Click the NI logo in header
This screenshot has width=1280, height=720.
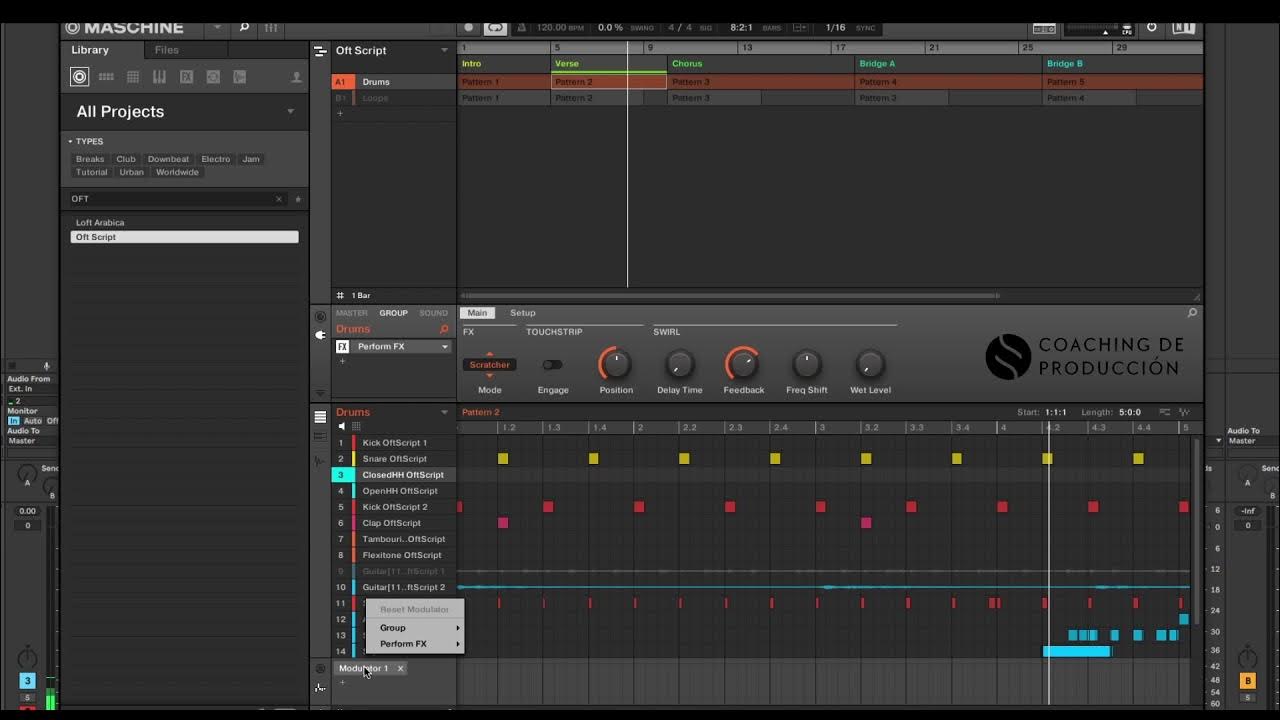tap(1183, 28)
